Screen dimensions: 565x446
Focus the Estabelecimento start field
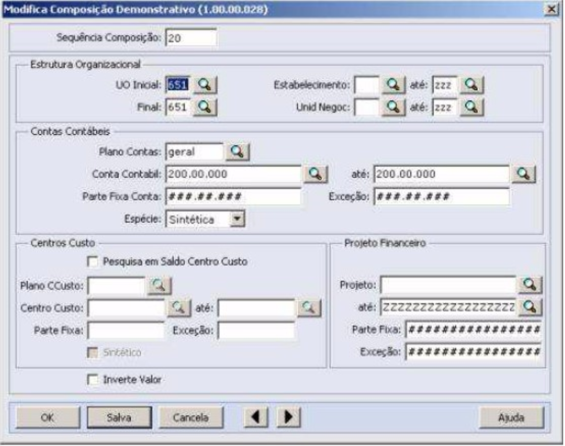coord(366,85)
